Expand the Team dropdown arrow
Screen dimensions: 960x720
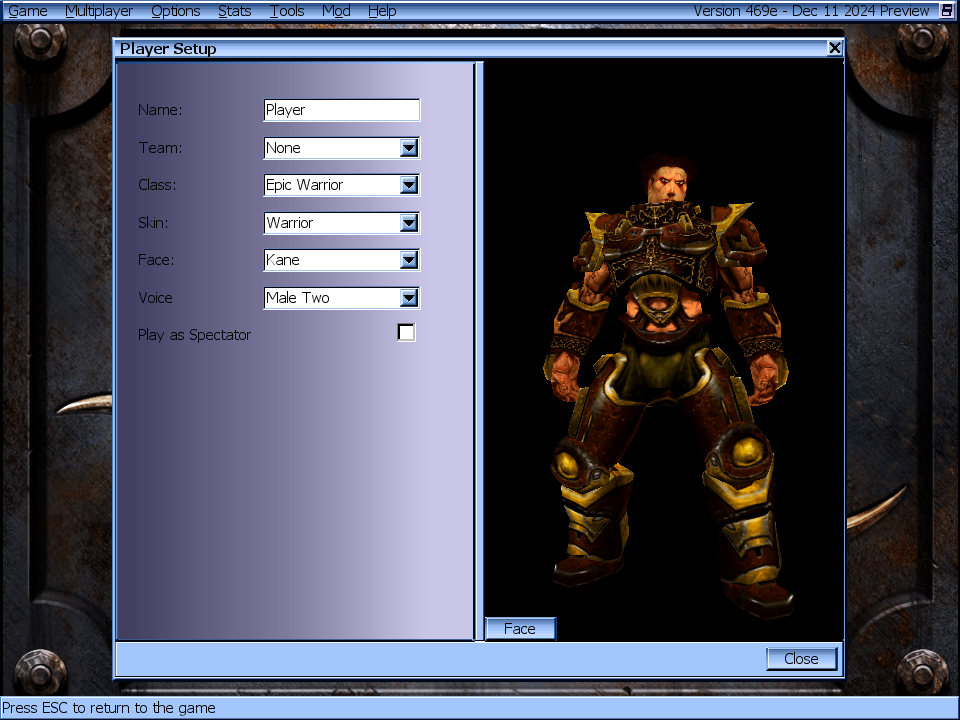tap(409, 148)
